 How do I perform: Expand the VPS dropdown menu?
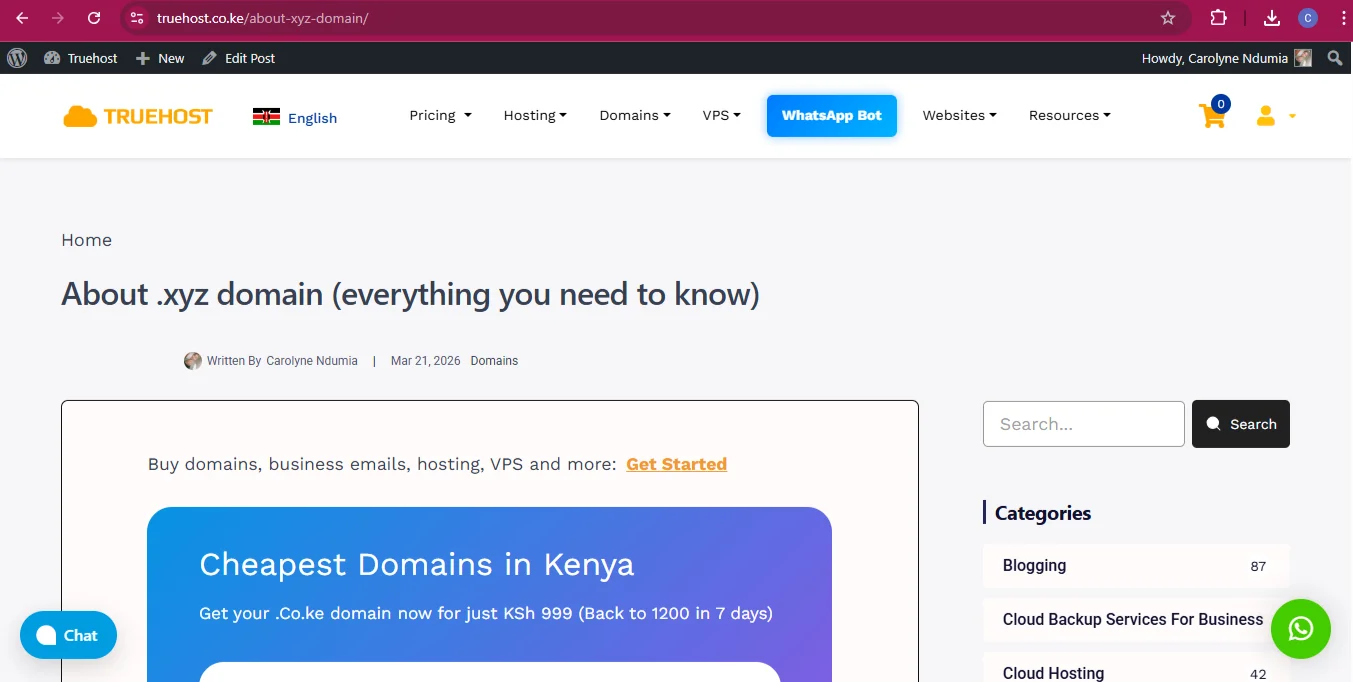pos(721,115)
